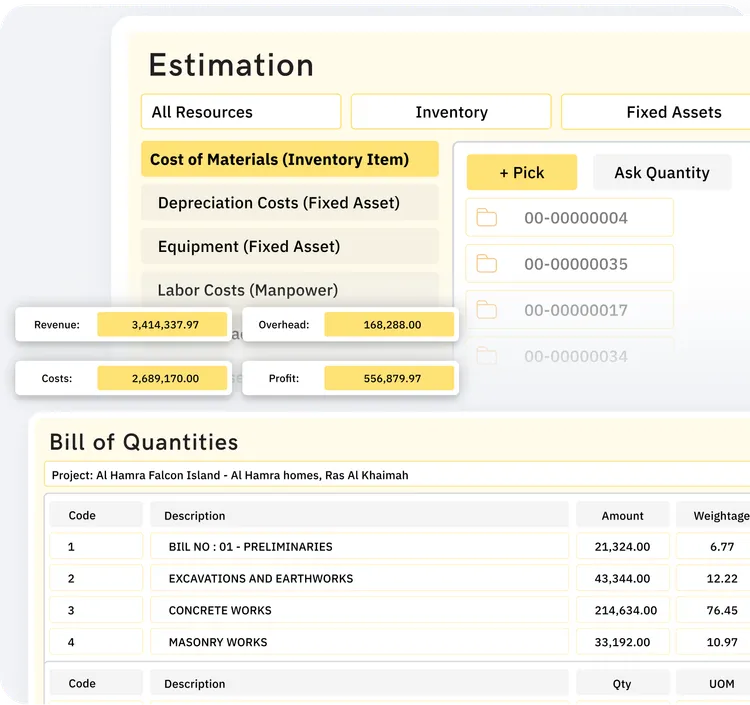This screenshot has width=750, height=705.
Task: Click the Amount column header
Action: [x=622, y=516]
